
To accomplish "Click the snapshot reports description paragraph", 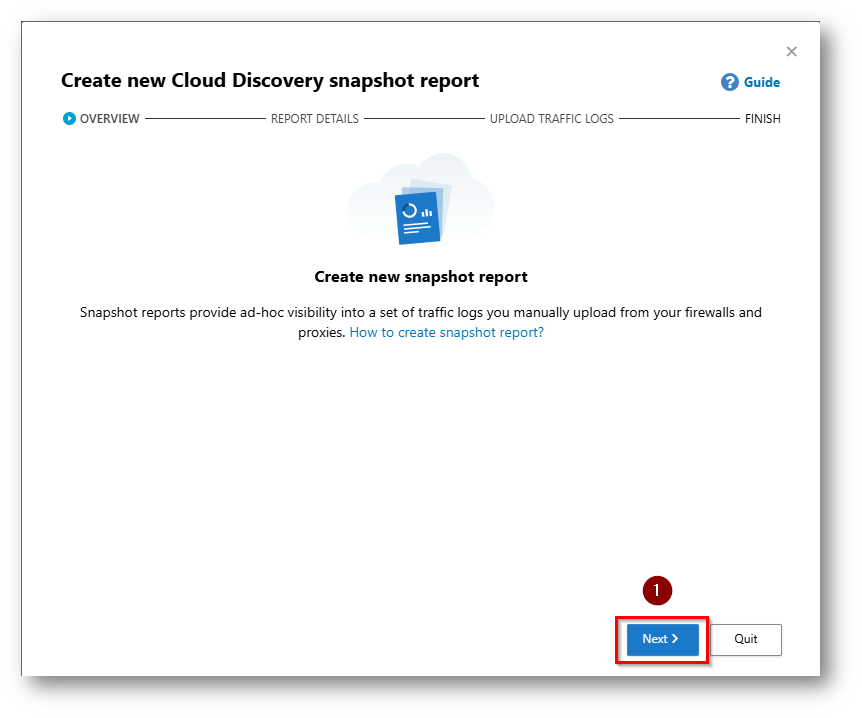I will click(420, 313).
